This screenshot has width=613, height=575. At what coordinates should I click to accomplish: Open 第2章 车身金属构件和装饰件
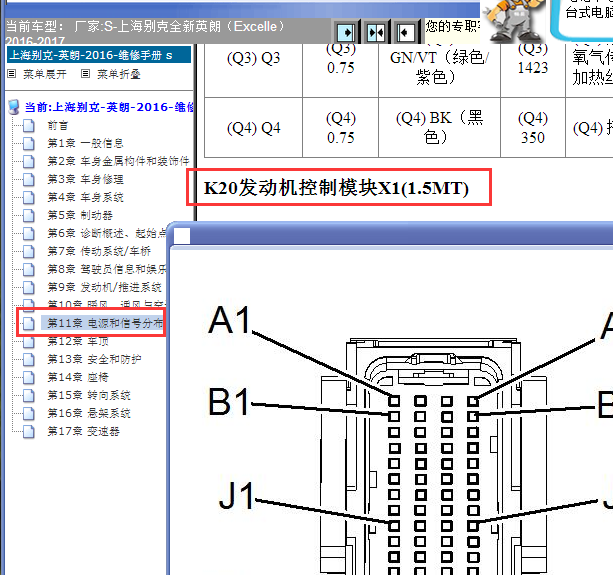pyautogui.click(x=118, y=161)
